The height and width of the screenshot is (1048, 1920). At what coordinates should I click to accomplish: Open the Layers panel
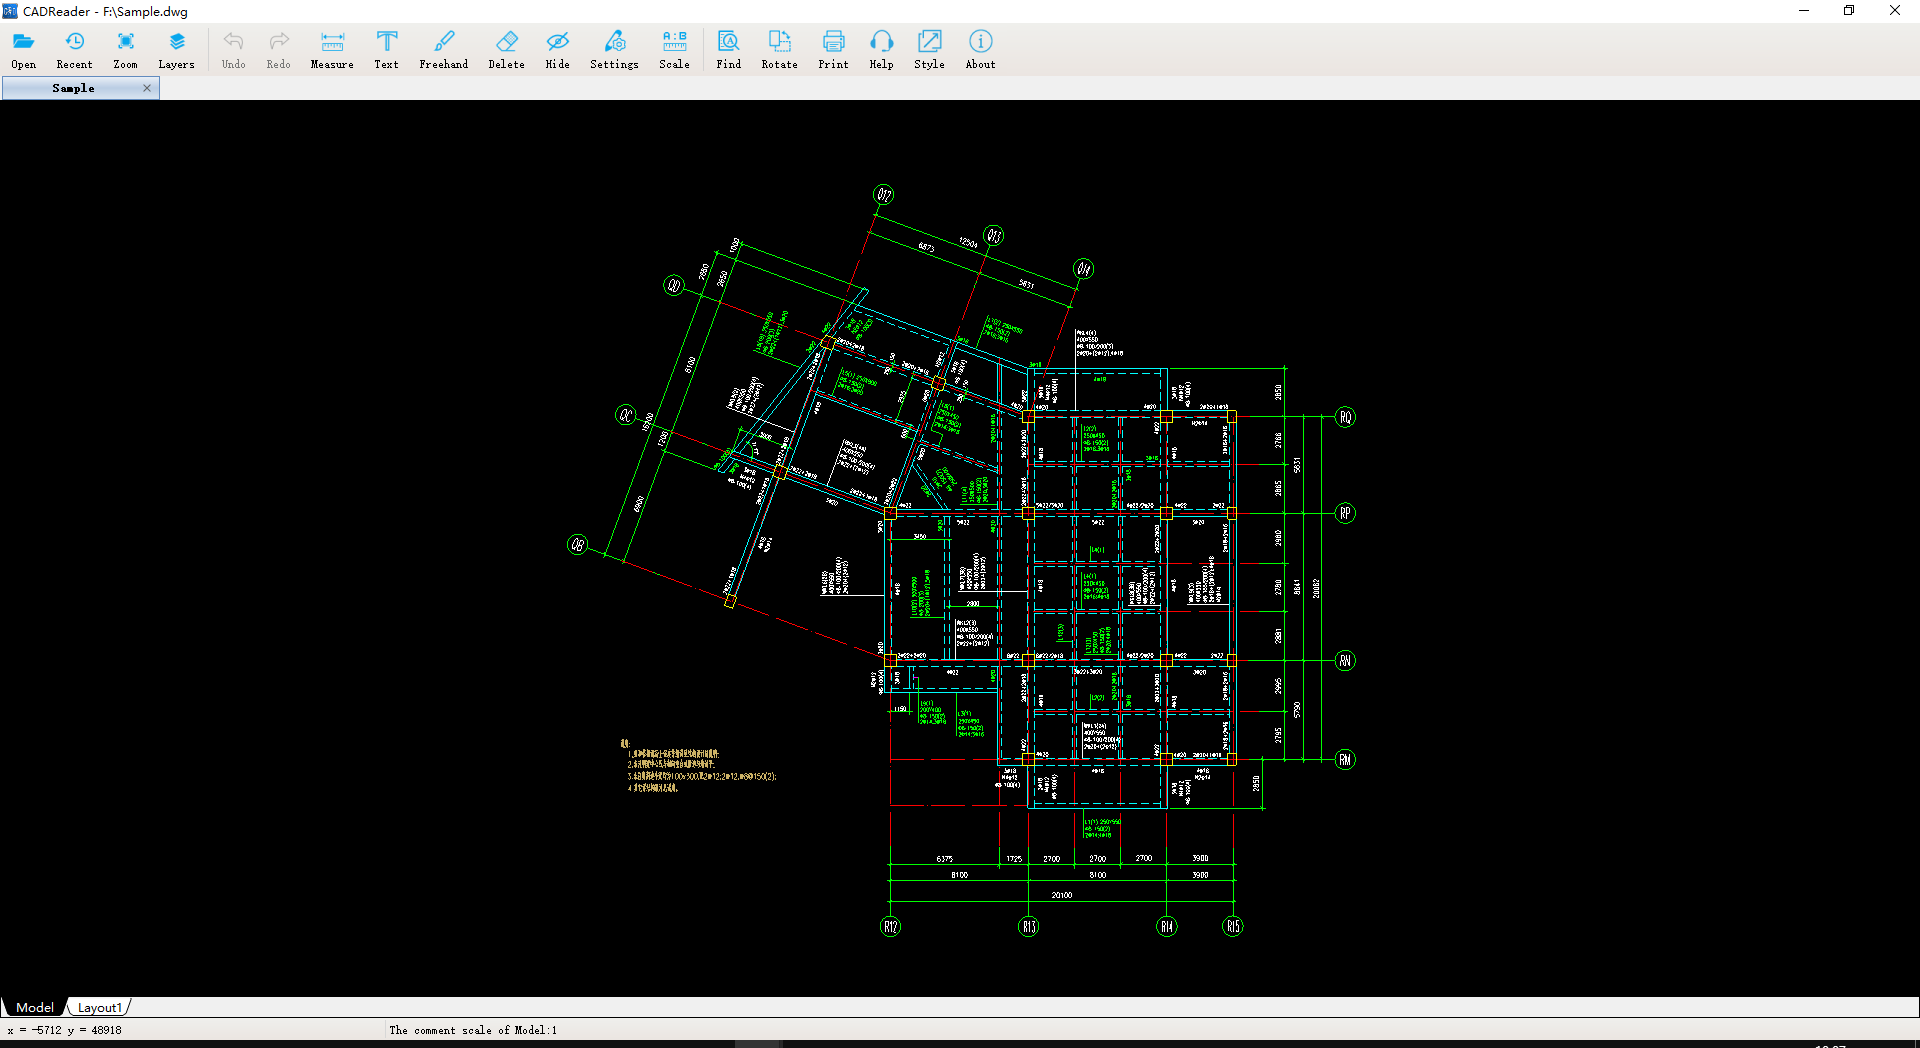pyautogui.click(x=176, y=48)
